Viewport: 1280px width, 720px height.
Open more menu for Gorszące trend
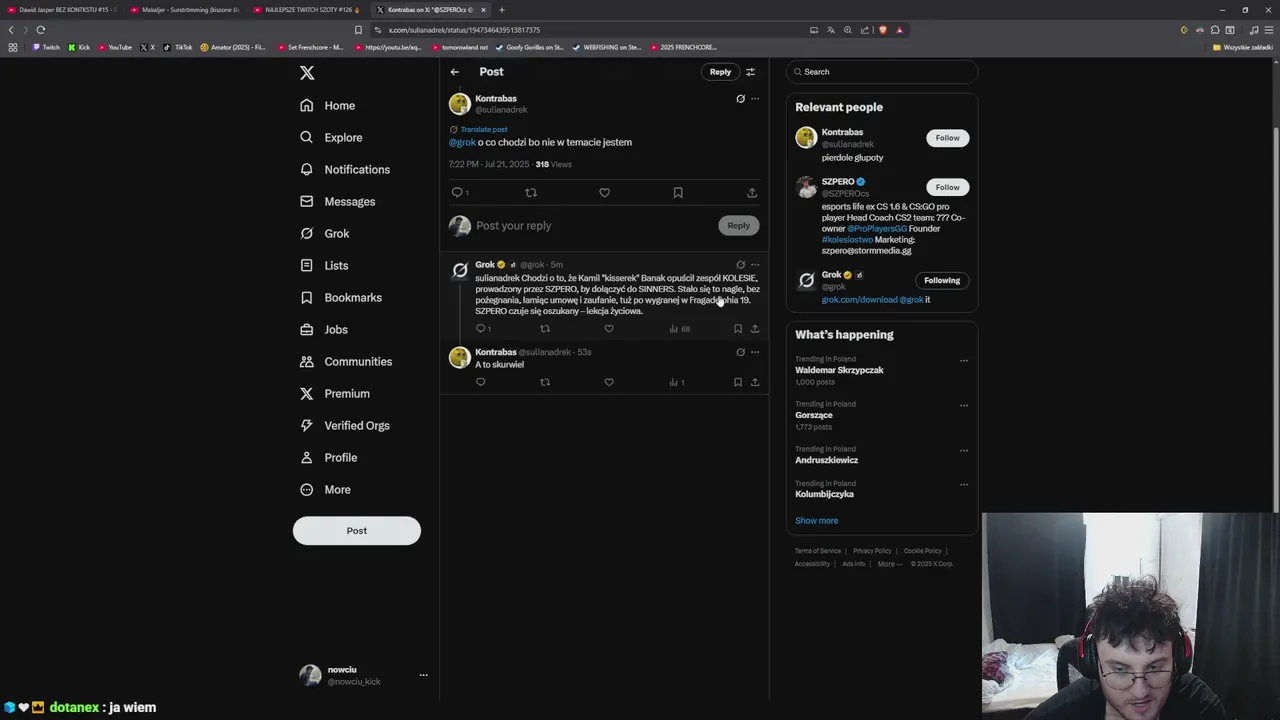click(964, 406)
